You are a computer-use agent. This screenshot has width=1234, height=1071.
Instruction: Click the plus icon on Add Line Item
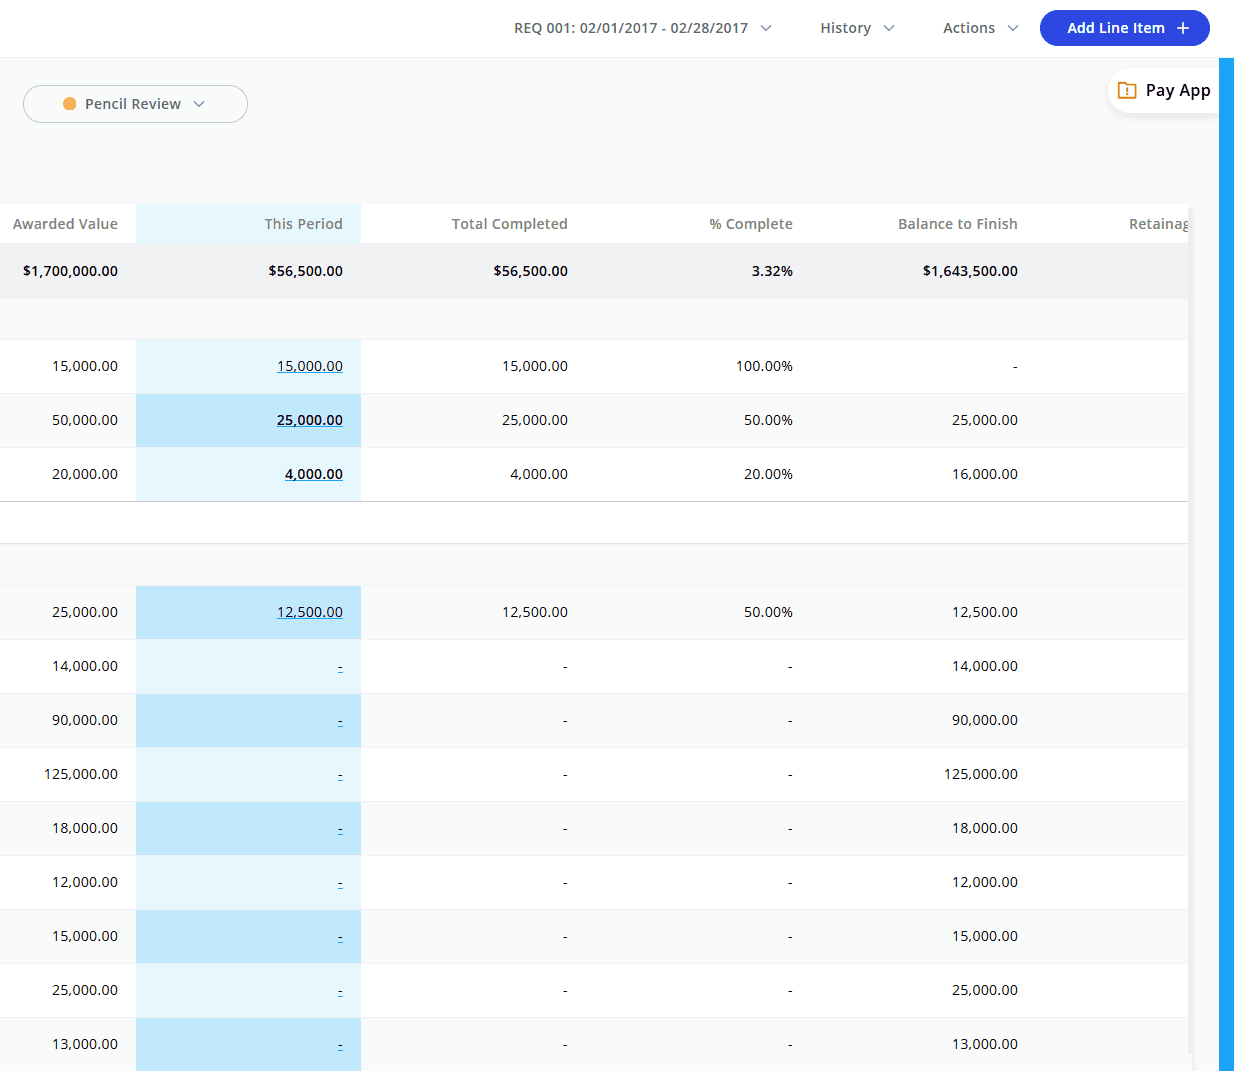tap(1183, 28)
